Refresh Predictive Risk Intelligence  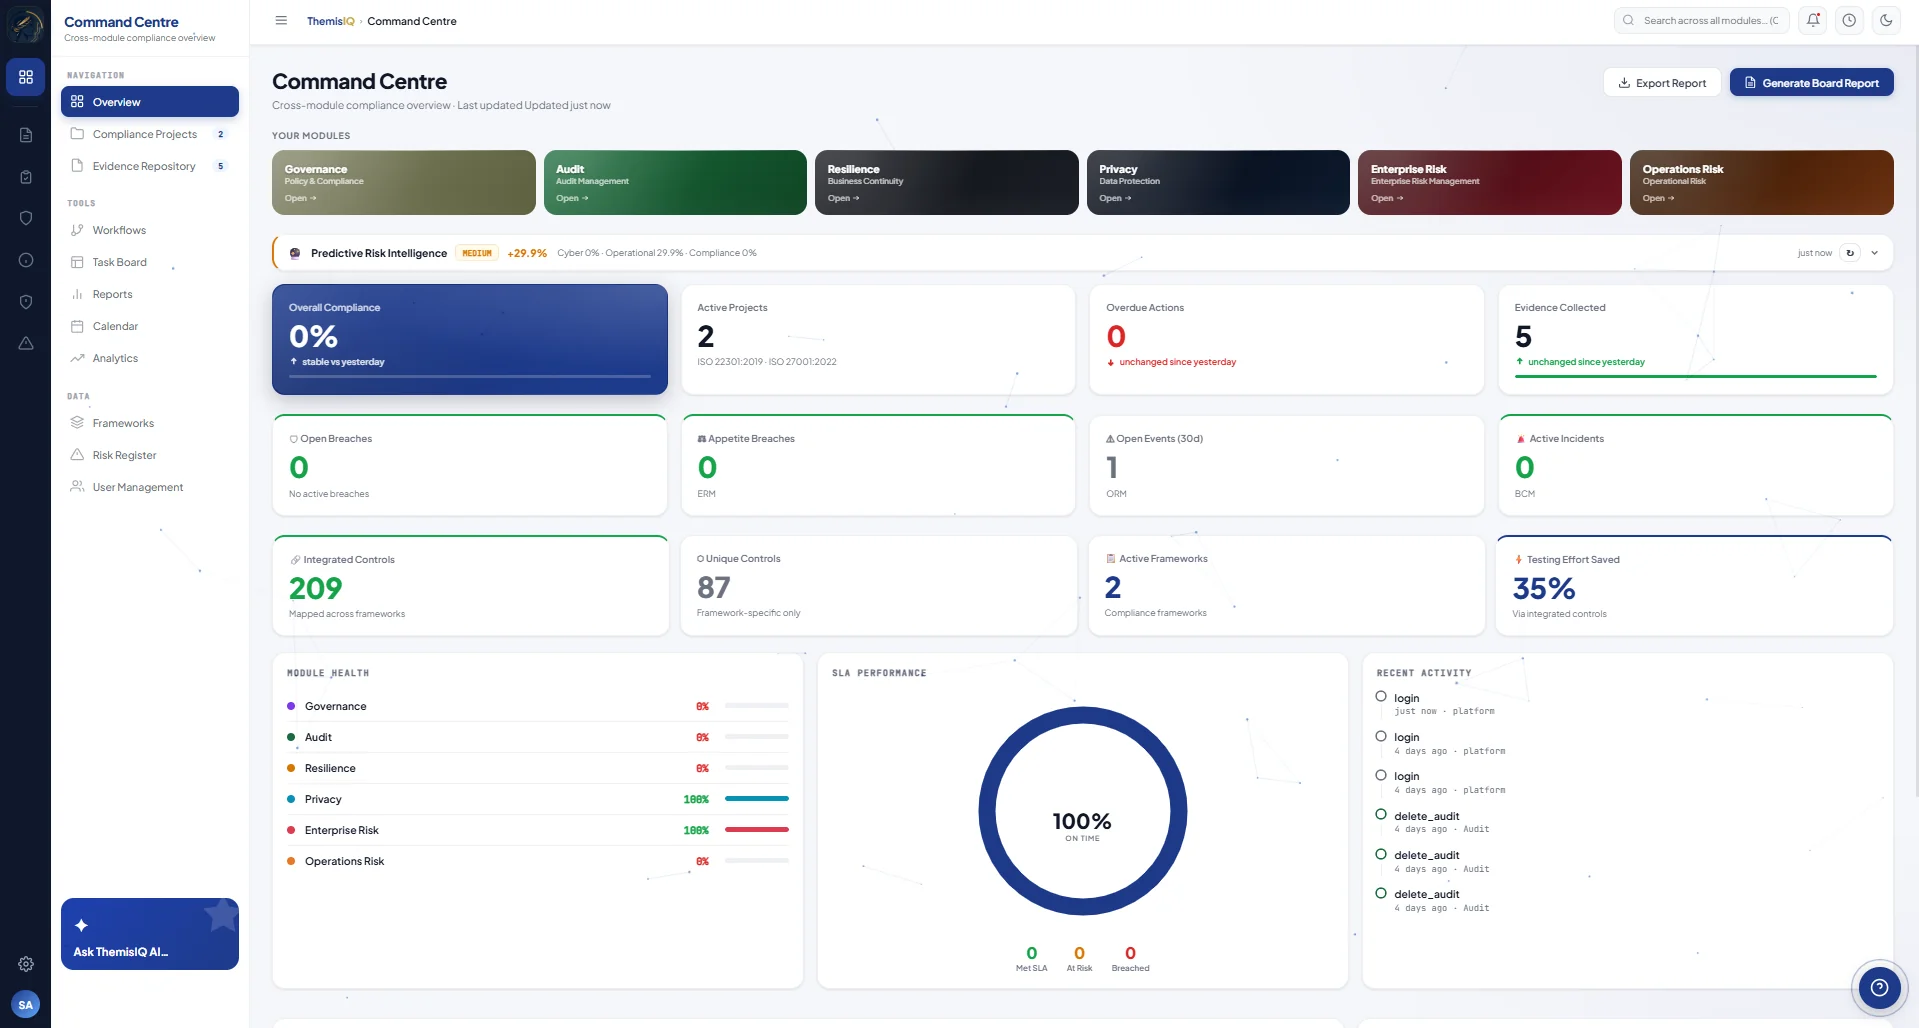(x=1850, y=253)
